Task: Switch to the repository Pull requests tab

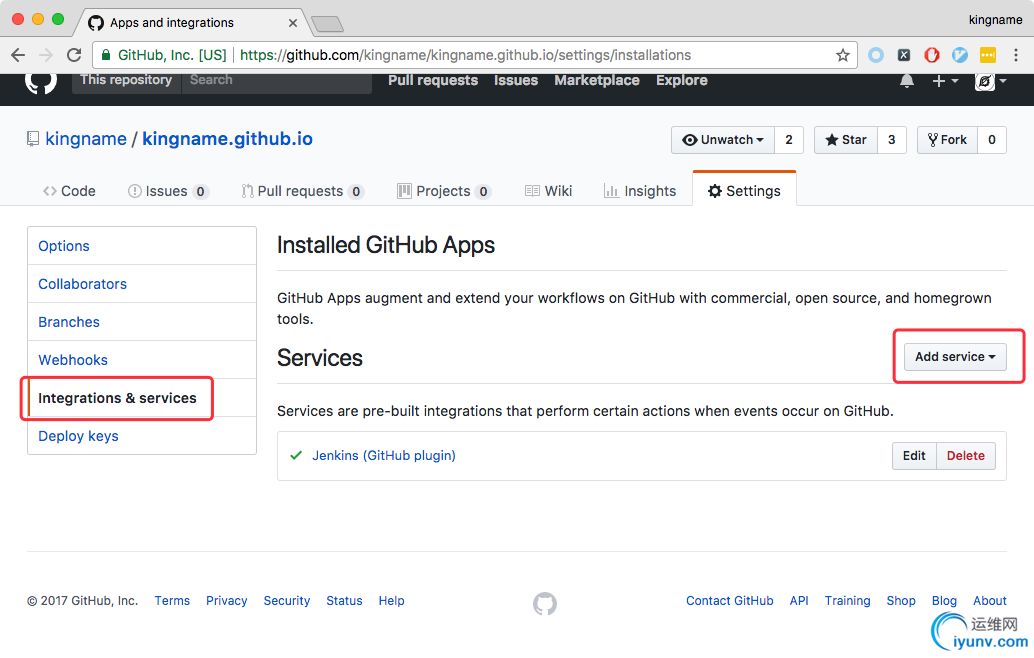Action: coord(303,191)
